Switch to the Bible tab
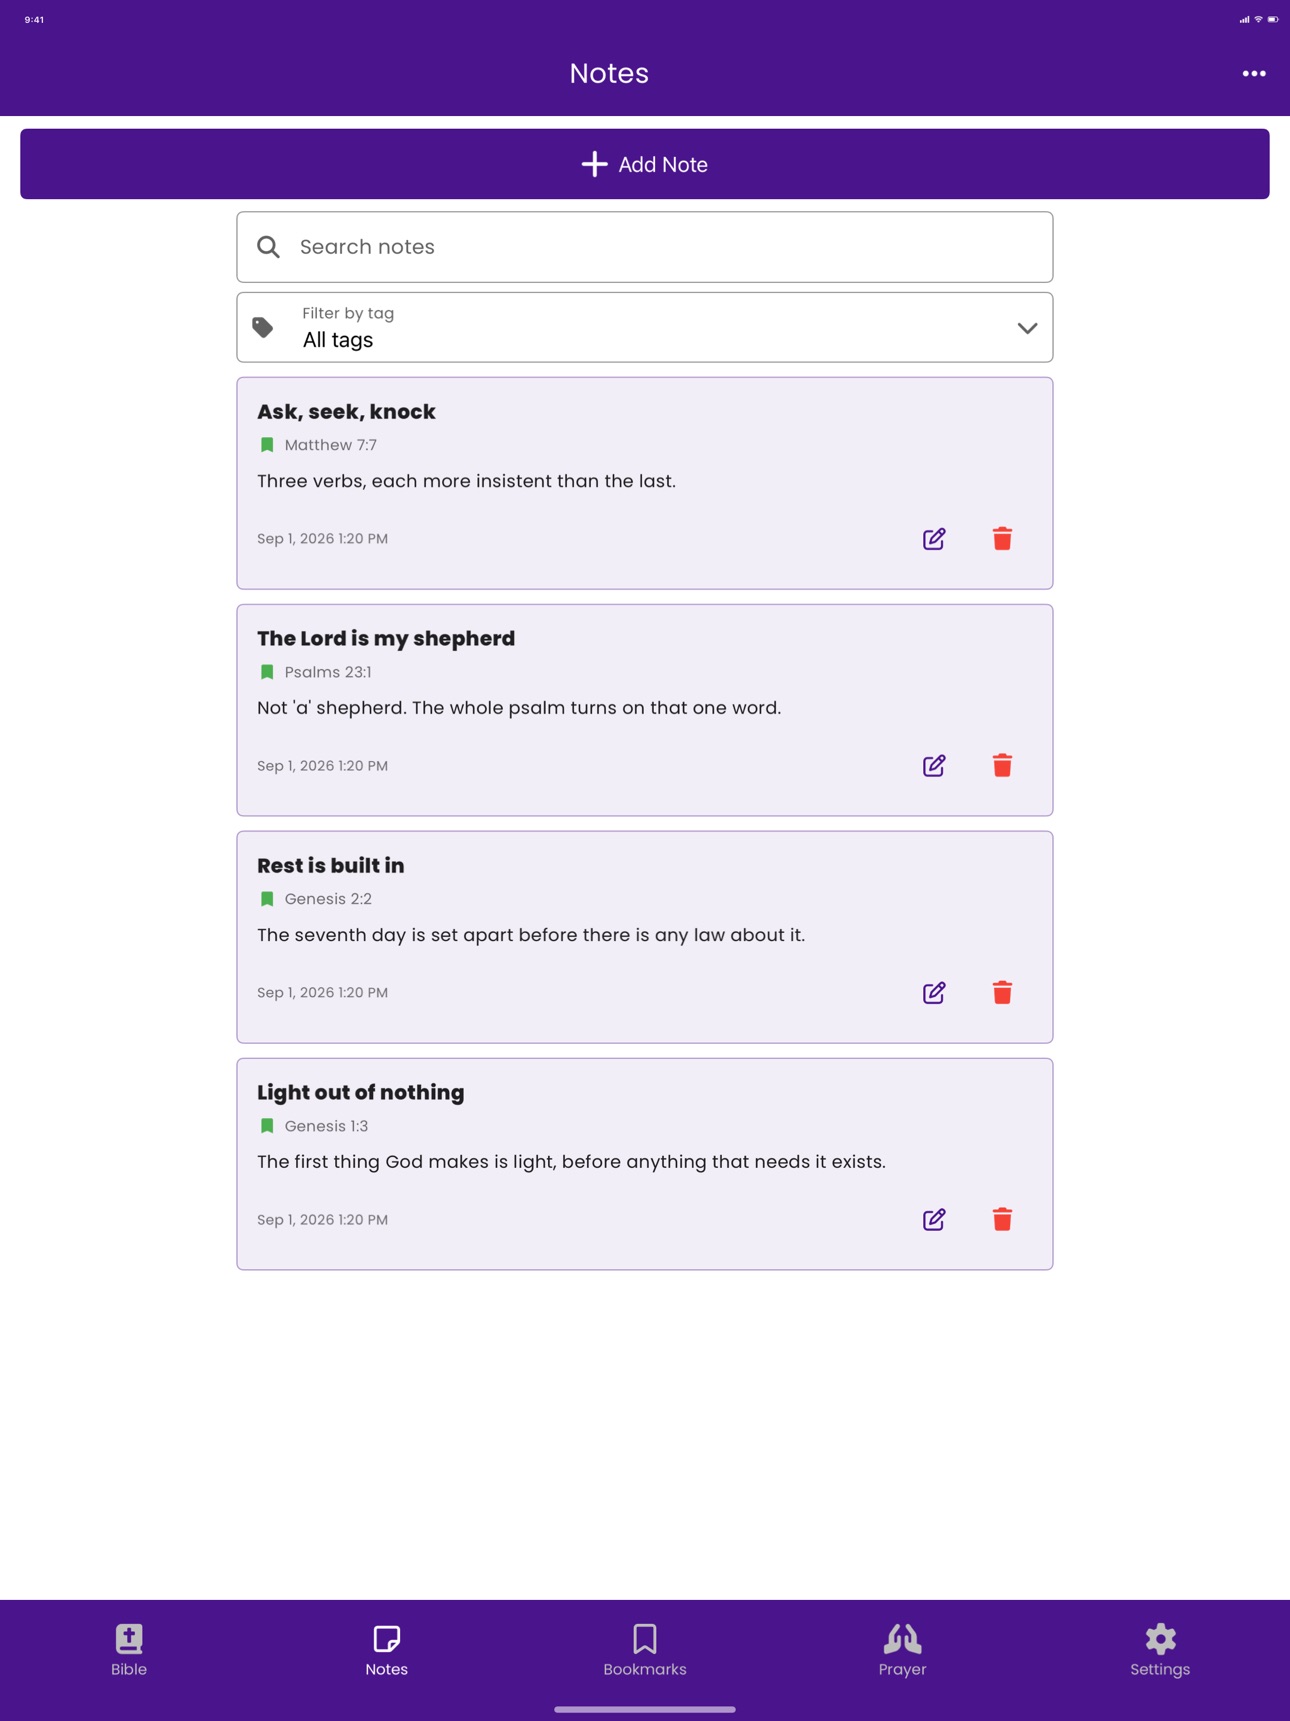The image size is (1290, 1721). 129,1650
